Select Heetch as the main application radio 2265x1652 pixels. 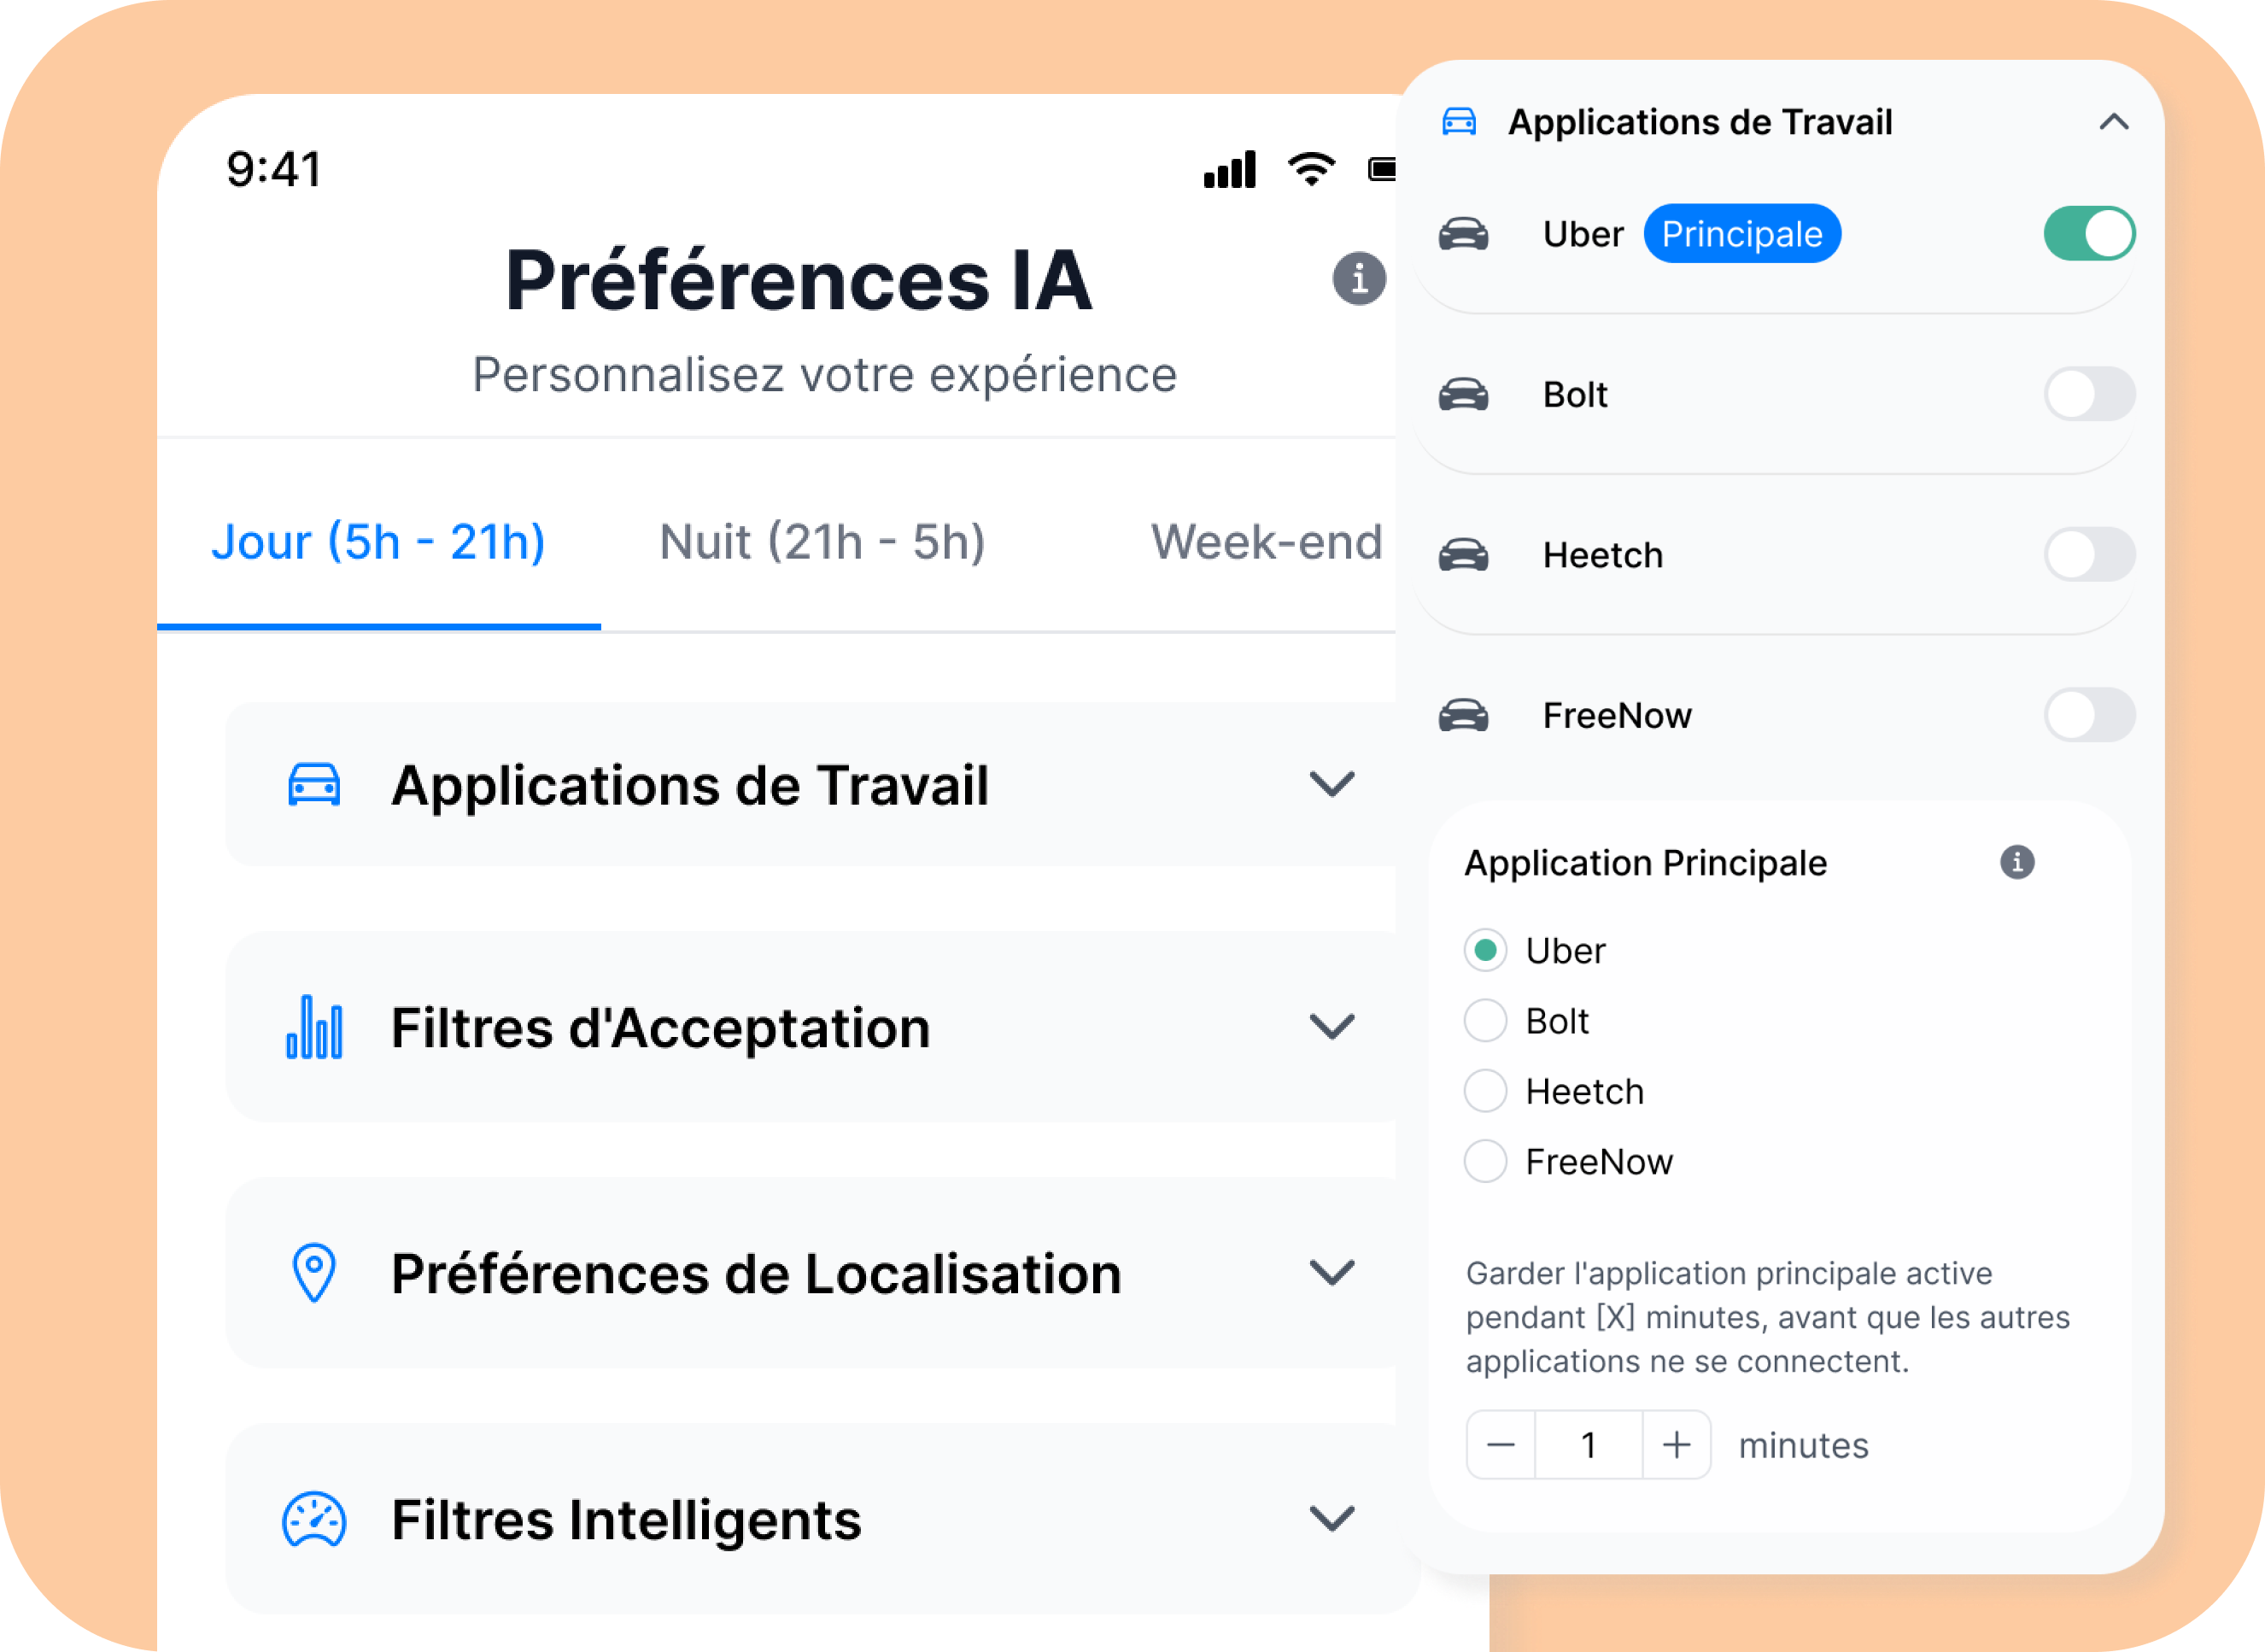1485,1091
